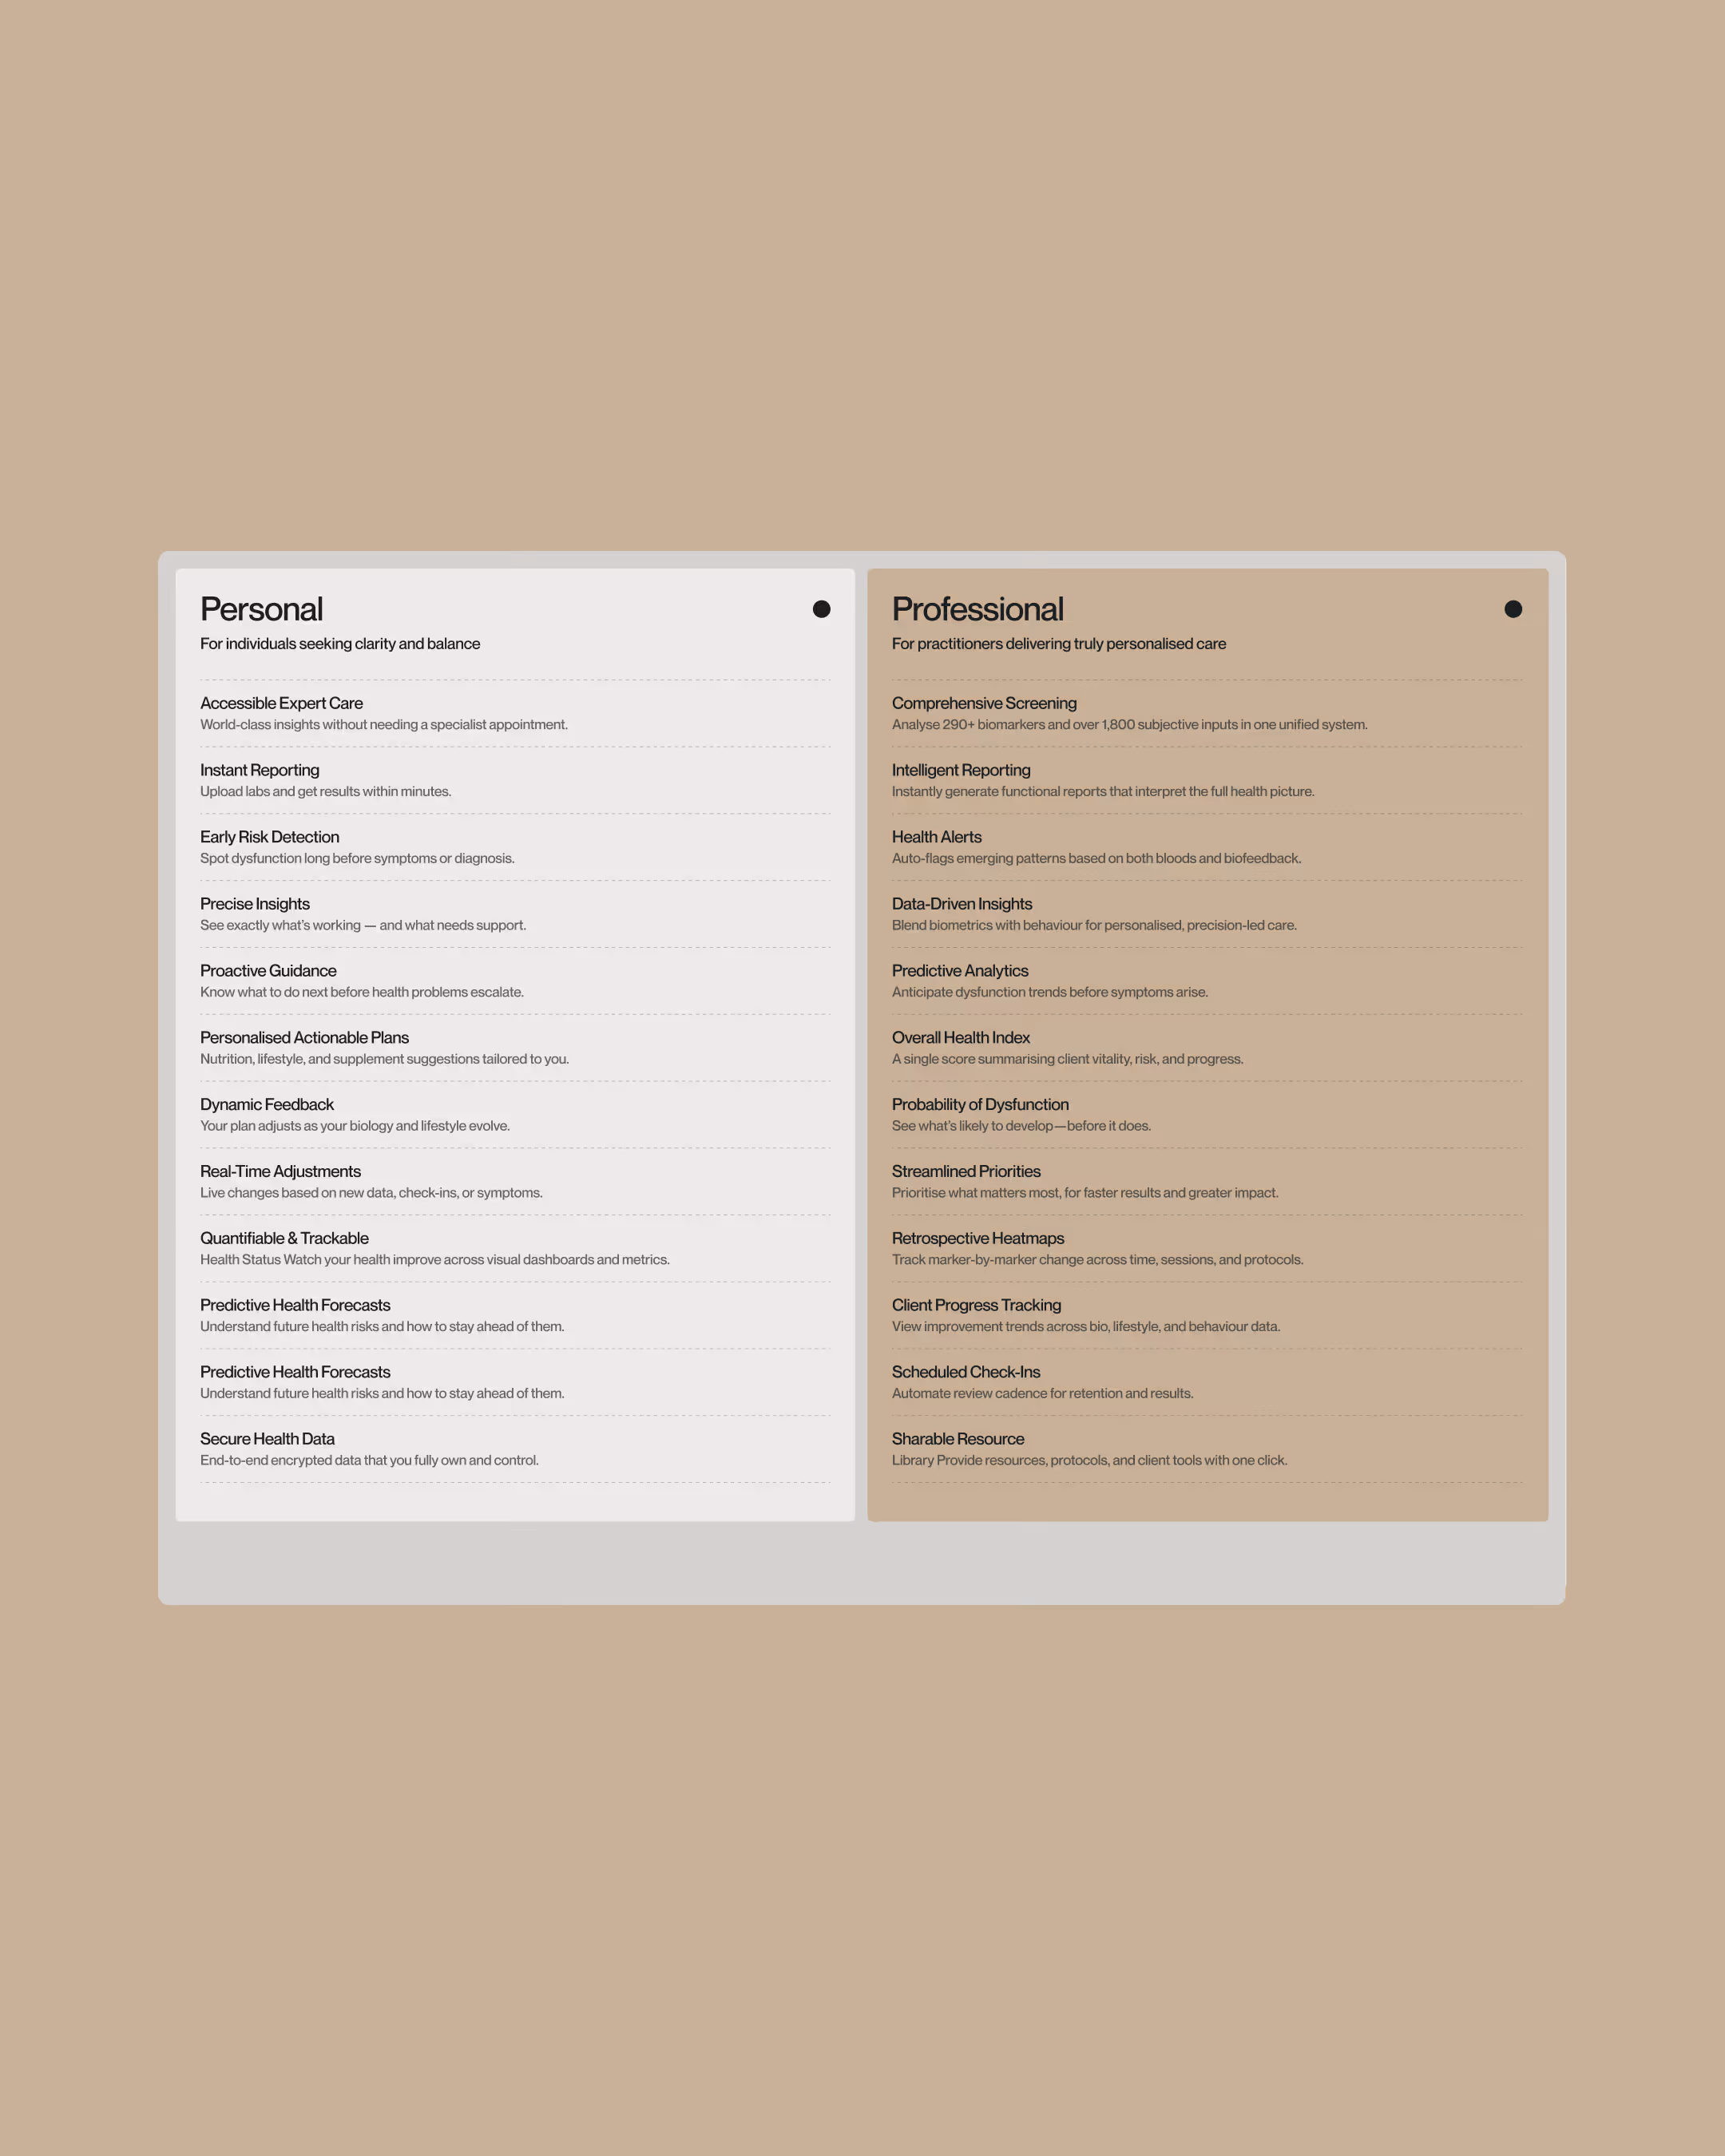The width and height of the screenshot is (1725, 2156).
Task: Click 'See exactly what's working' description
Action: click(x=363, y=926)
